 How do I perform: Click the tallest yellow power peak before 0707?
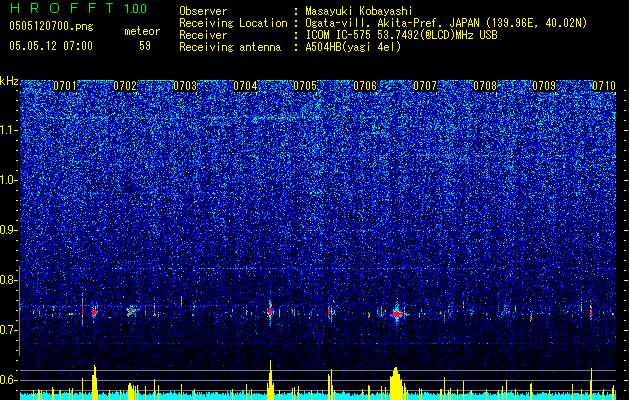[396, 384]
